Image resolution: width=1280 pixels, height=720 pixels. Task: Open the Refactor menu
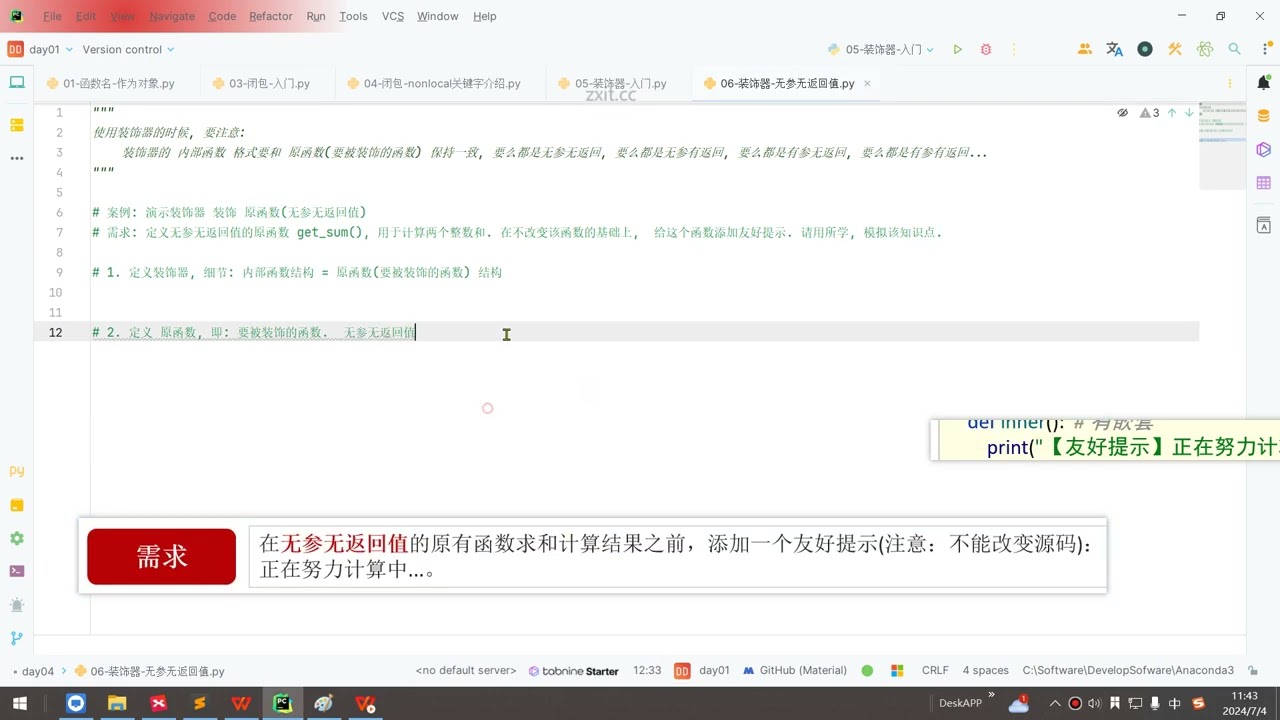pyautogui.click(x=270, y=16)
